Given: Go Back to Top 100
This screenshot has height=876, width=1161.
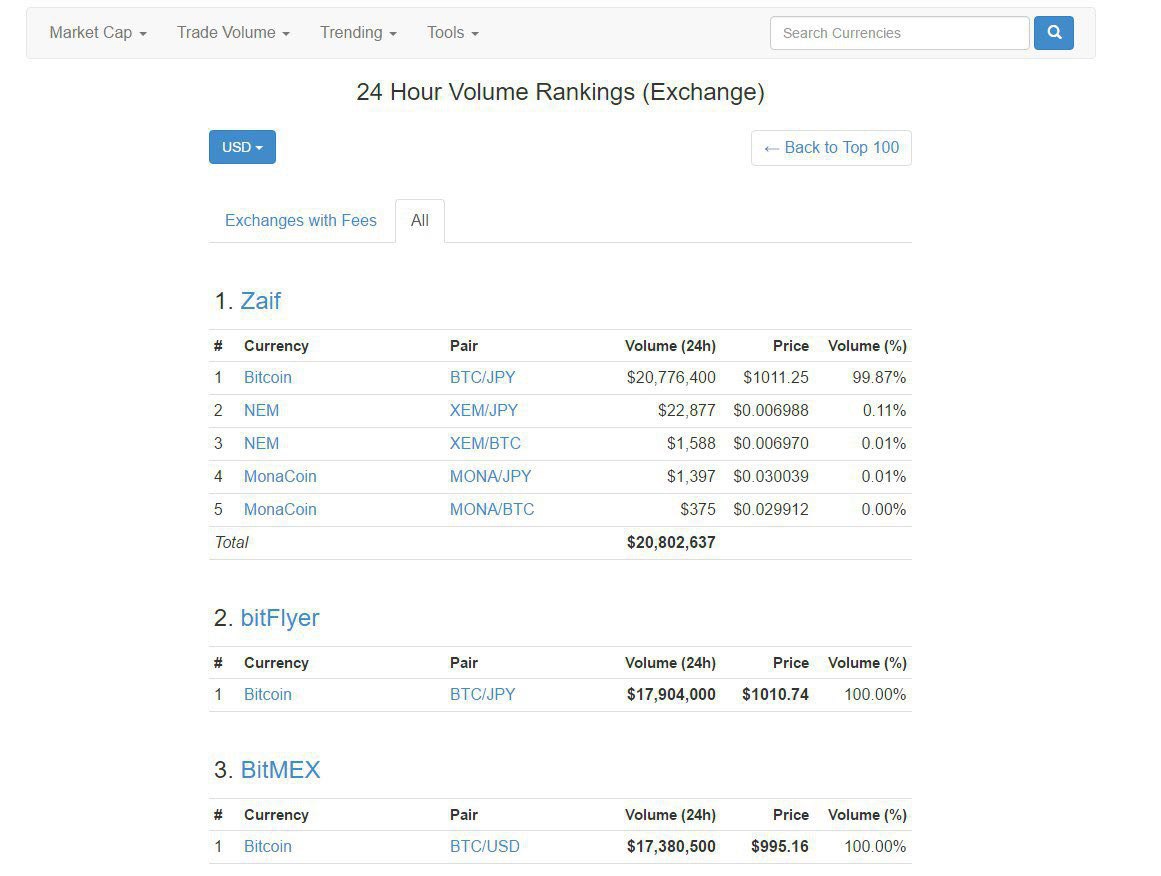Looking at the screenshot, I should click(832, 148).
